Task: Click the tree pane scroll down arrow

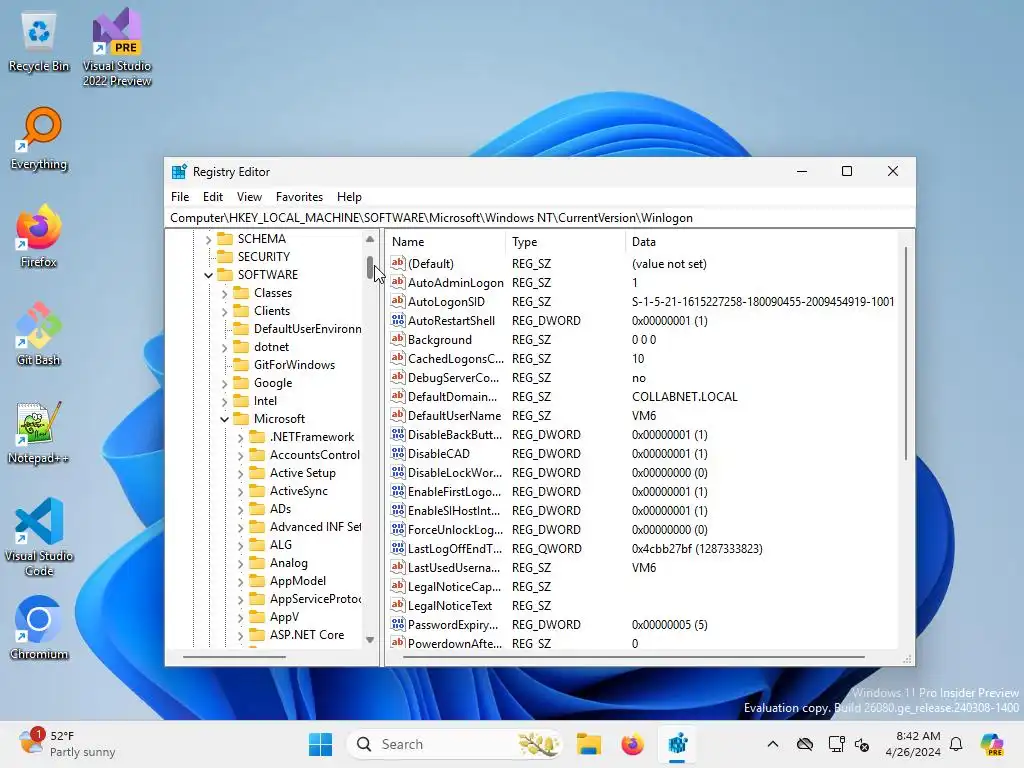Action: (x=370, y=640)
